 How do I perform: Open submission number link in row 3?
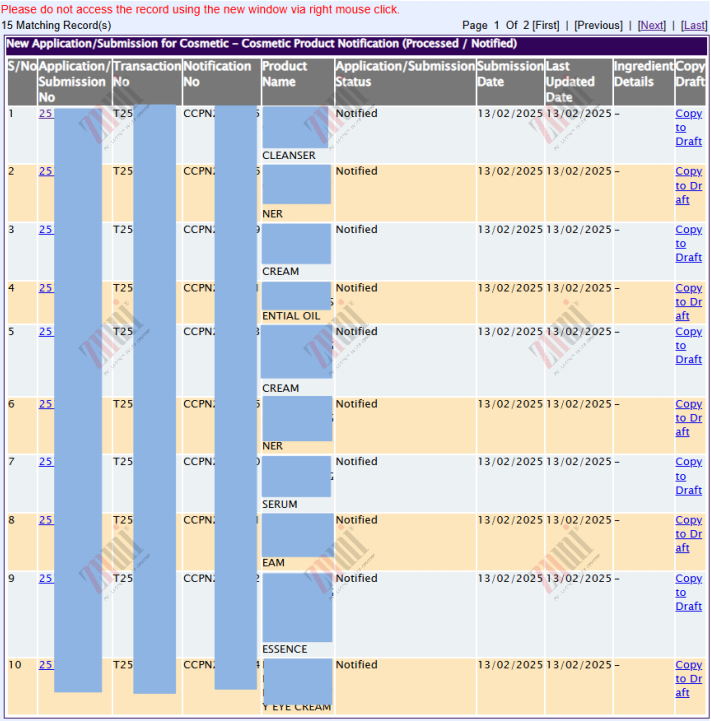(46, 229)
